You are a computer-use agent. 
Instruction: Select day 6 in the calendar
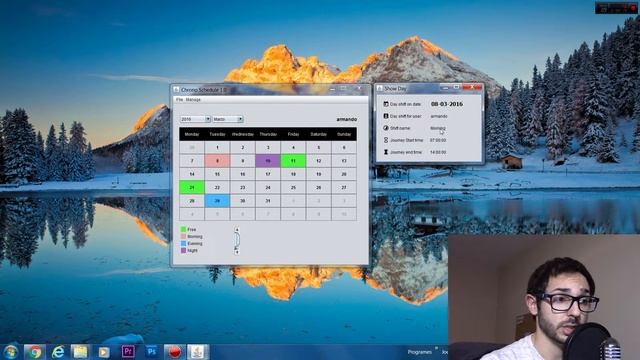click(344, 147)
